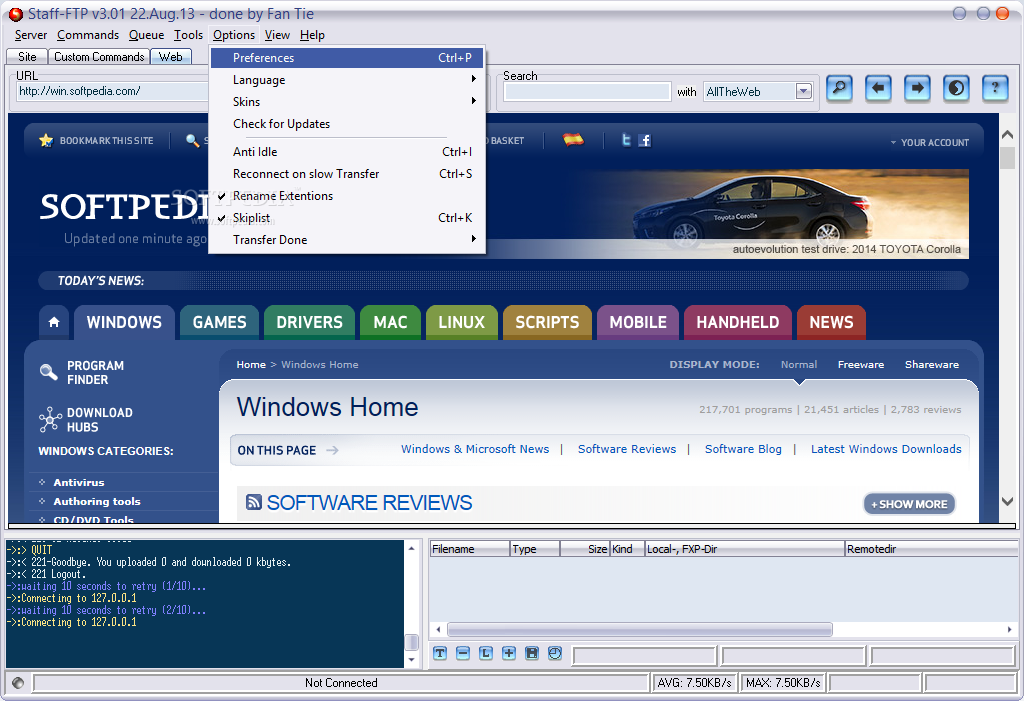Click the magnifier search button in web toolbar
Screen dimensions: 1024x701
pyautogui.click(x=839, y=88)
